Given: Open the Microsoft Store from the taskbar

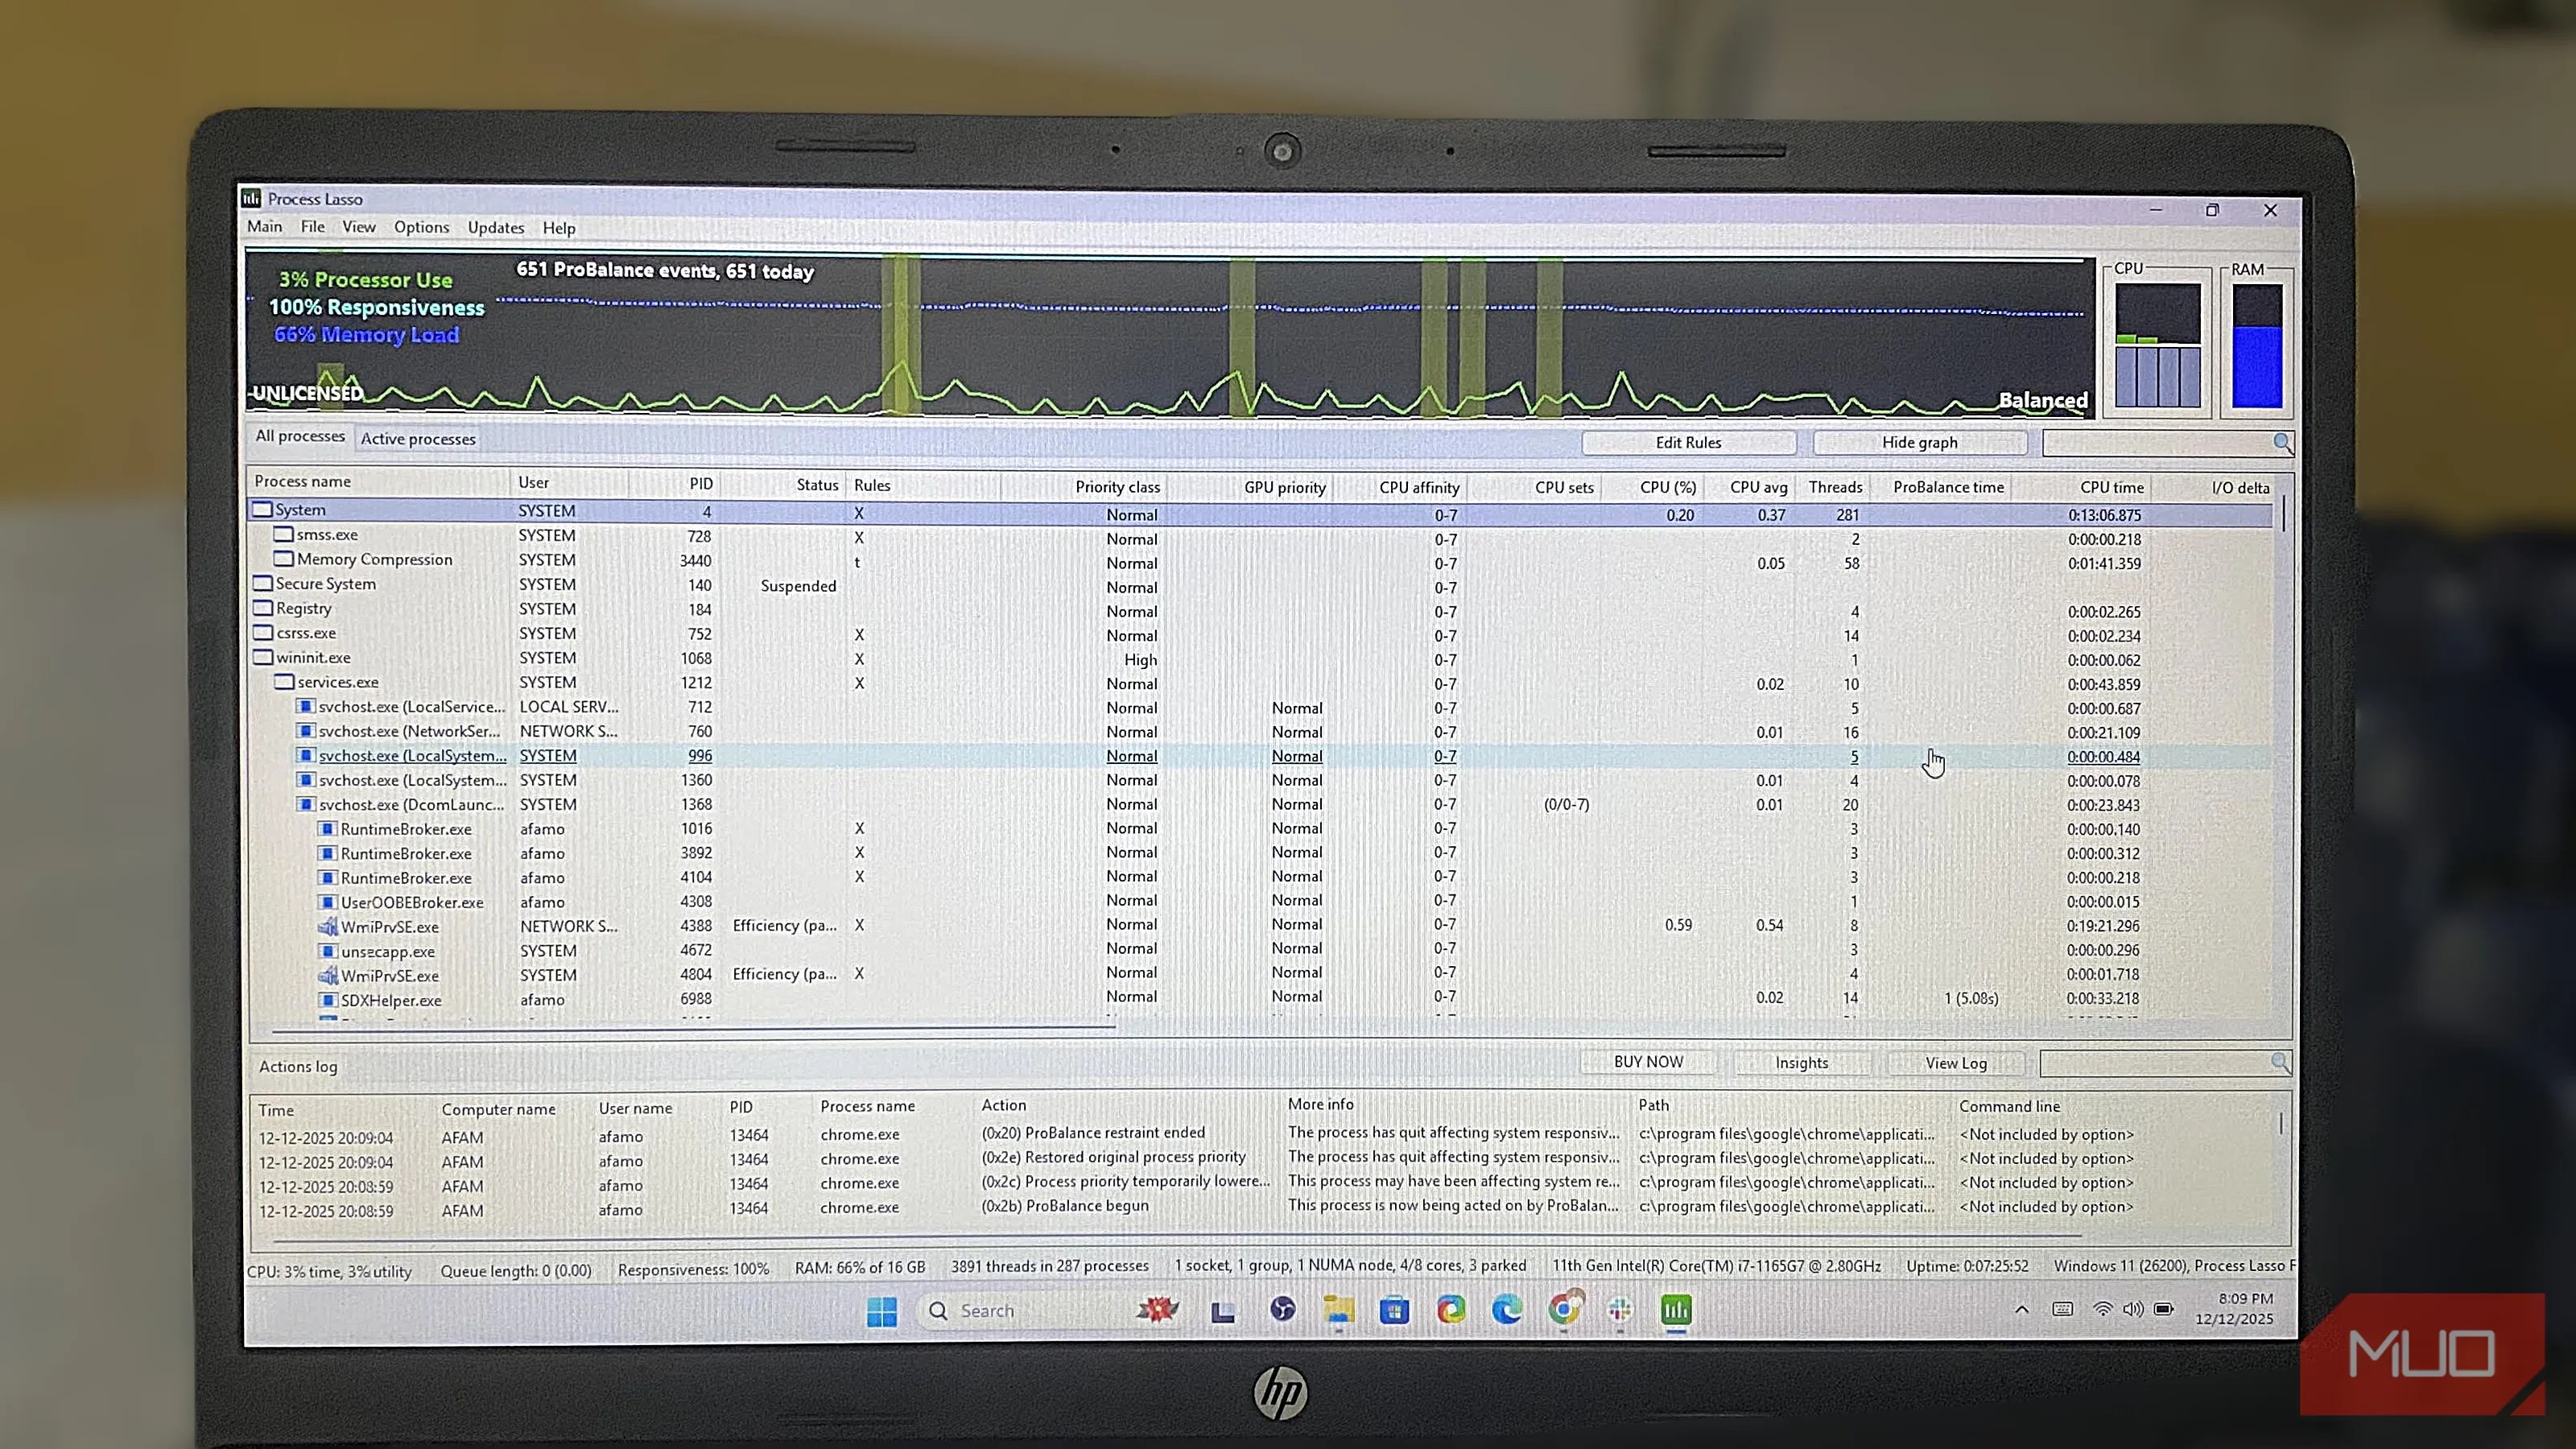Looking at the screenshot, I should tap(1394, 1310).
